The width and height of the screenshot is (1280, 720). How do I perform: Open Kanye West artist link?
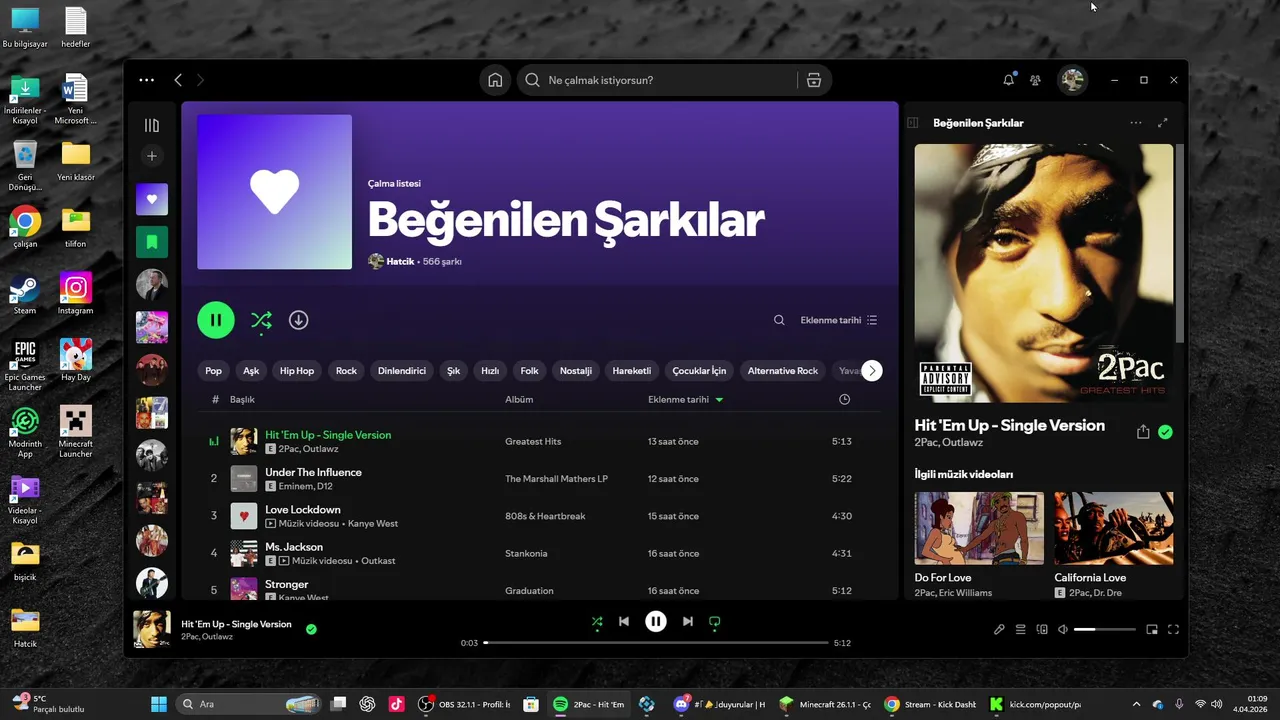pos(373,523)
